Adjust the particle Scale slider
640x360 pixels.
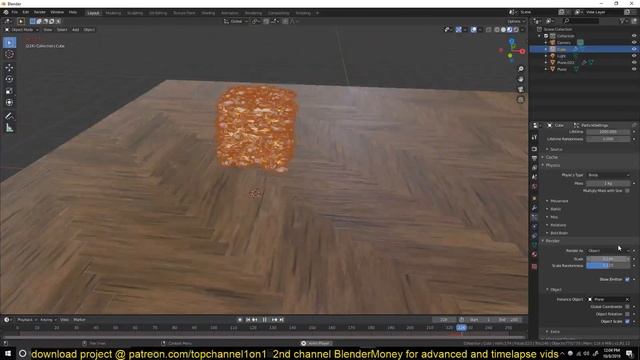click(608, 259)
